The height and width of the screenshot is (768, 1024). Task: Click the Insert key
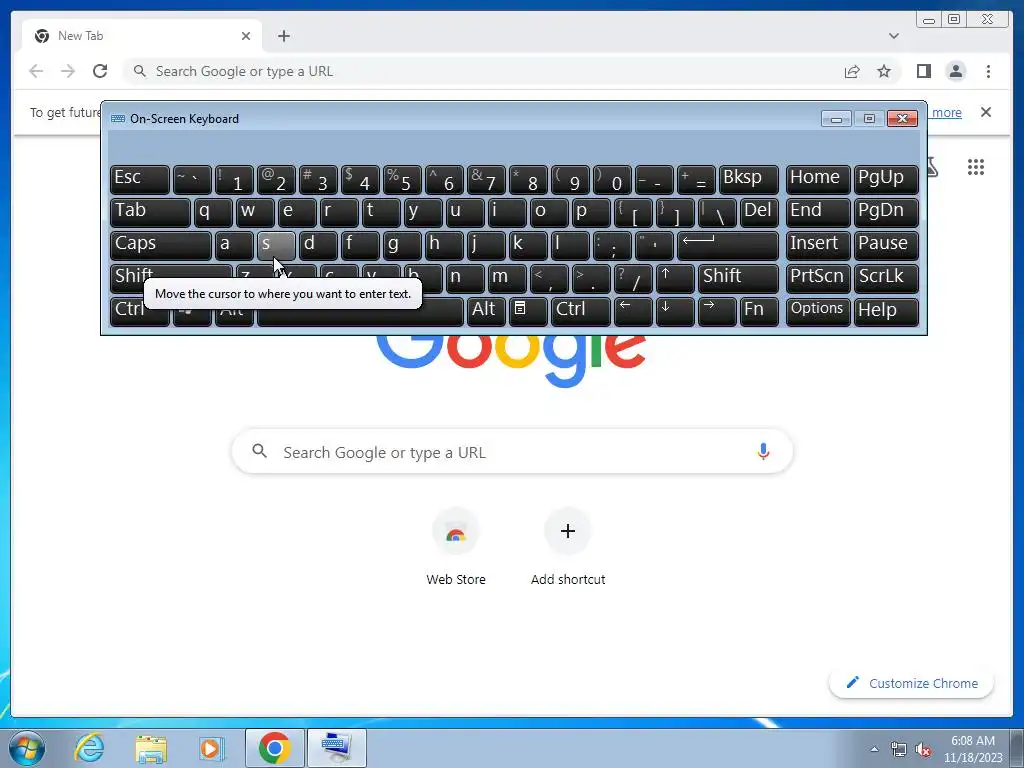[818, 245]
